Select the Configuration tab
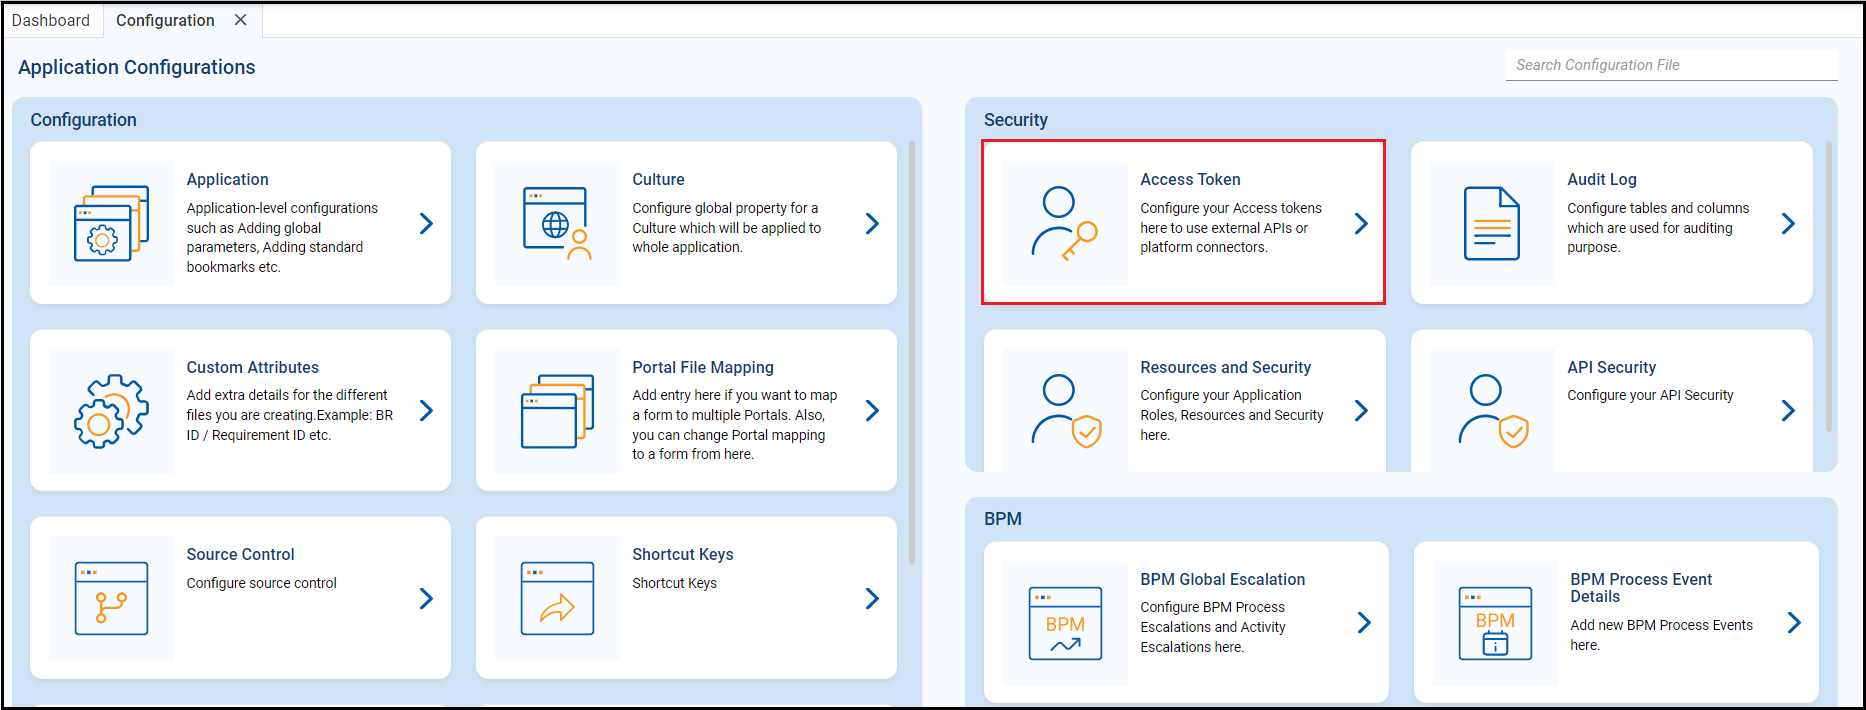Viewport: 1866px width, 710px height. (165, 20)
